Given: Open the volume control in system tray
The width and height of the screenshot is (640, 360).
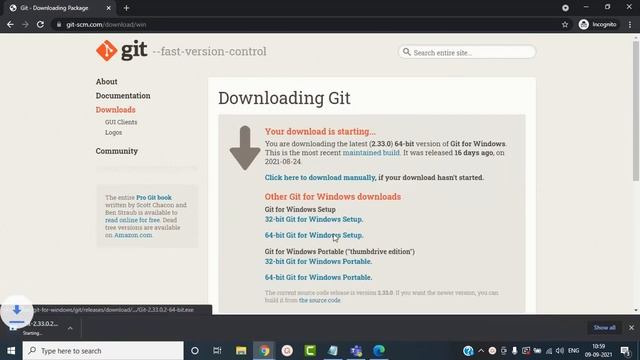Looking at the screenshot, I should [x=560, y=351].
